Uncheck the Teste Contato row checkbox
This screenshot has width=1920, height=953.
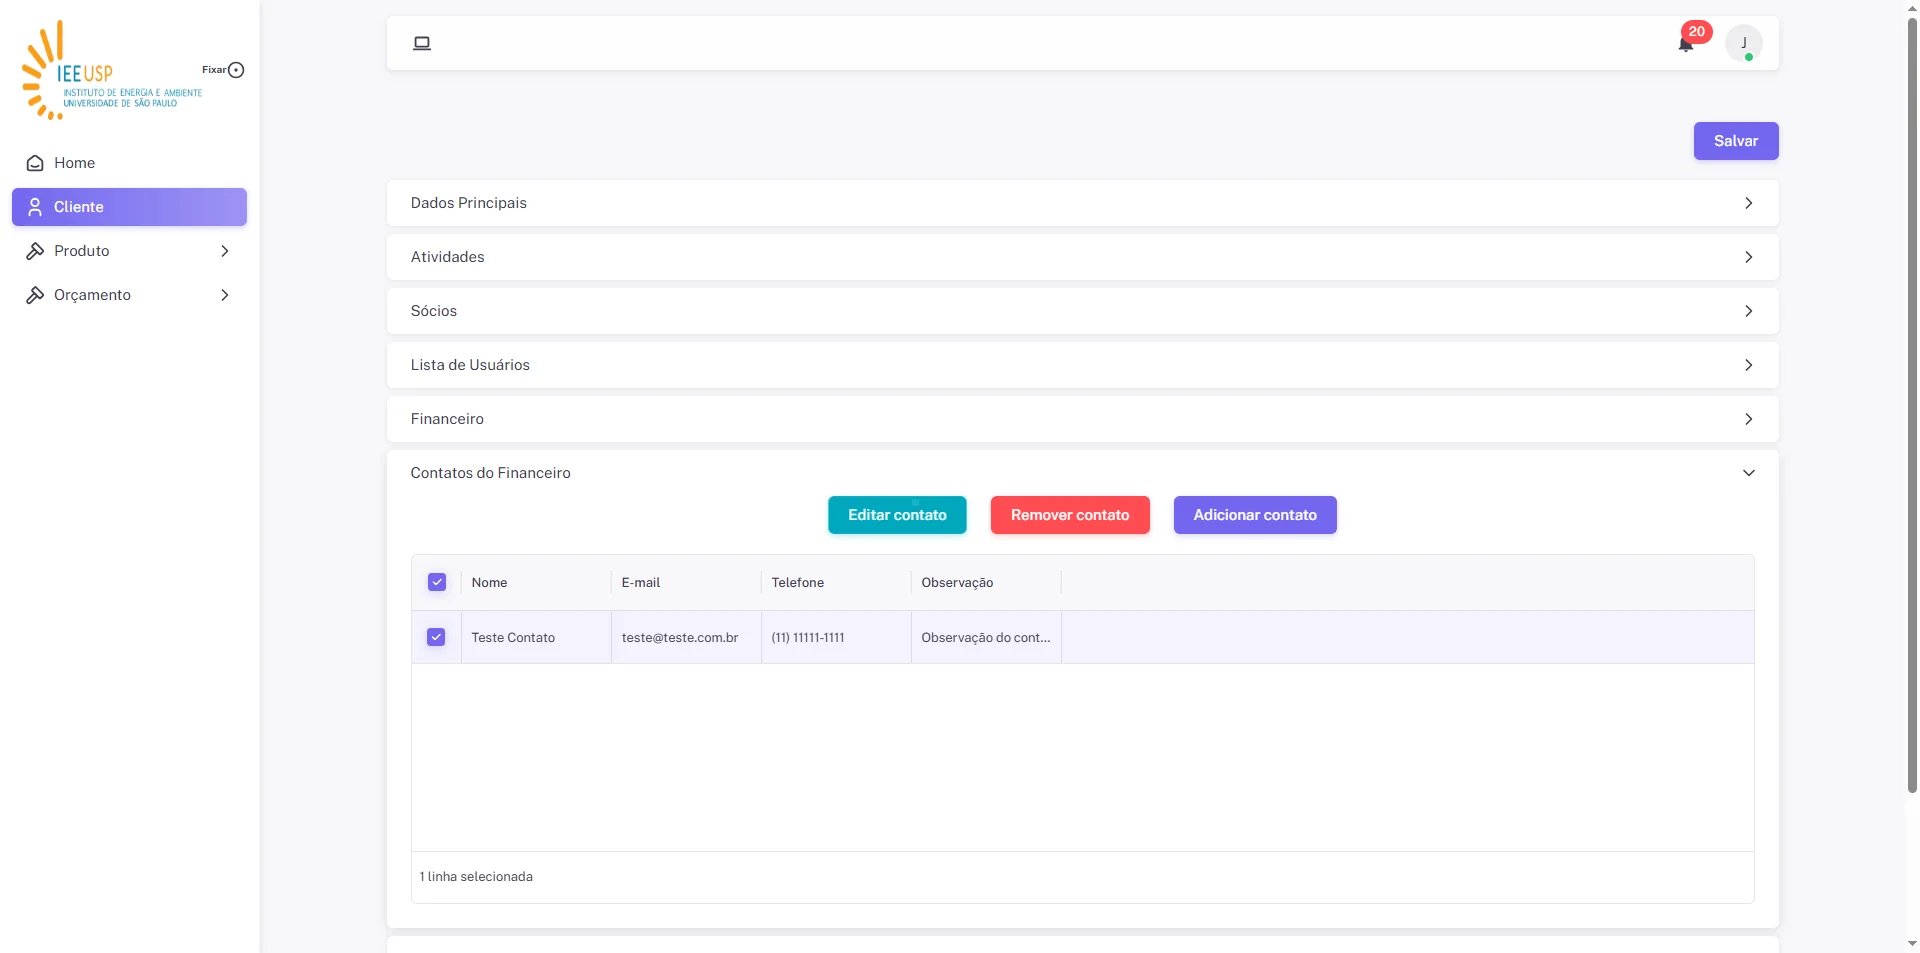[436, 637]
